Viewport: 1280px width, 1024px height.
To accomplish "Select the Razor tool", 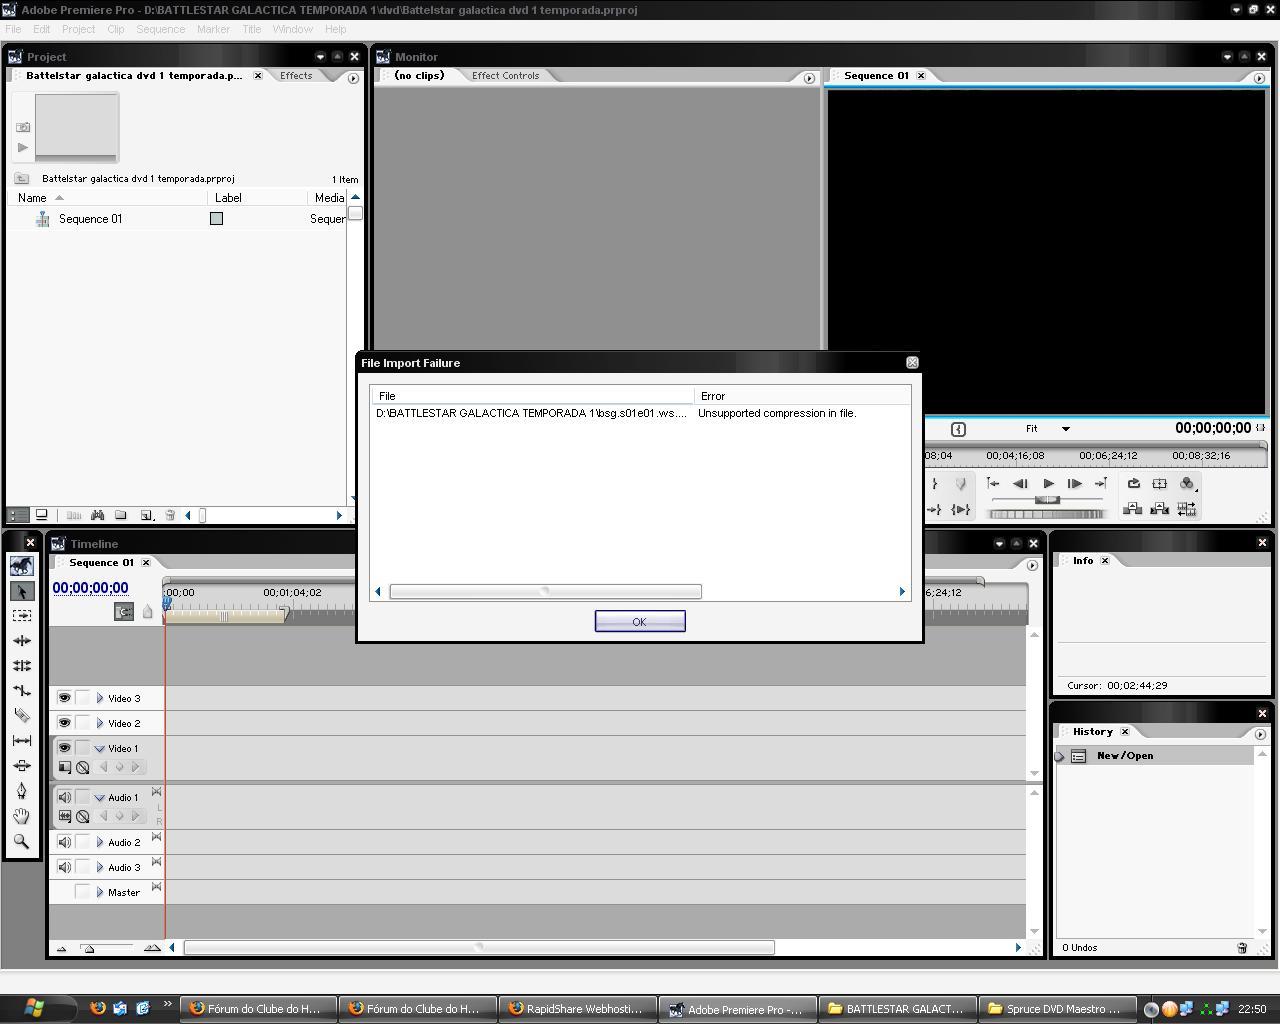I will click(21, 716).
